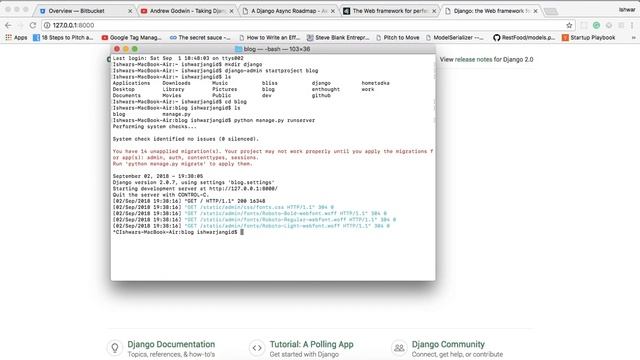This screenshot has width=640, height=360.
Task: Click the 'GET / HTTP/1.1 200' log line
Action: click(189, 201)
